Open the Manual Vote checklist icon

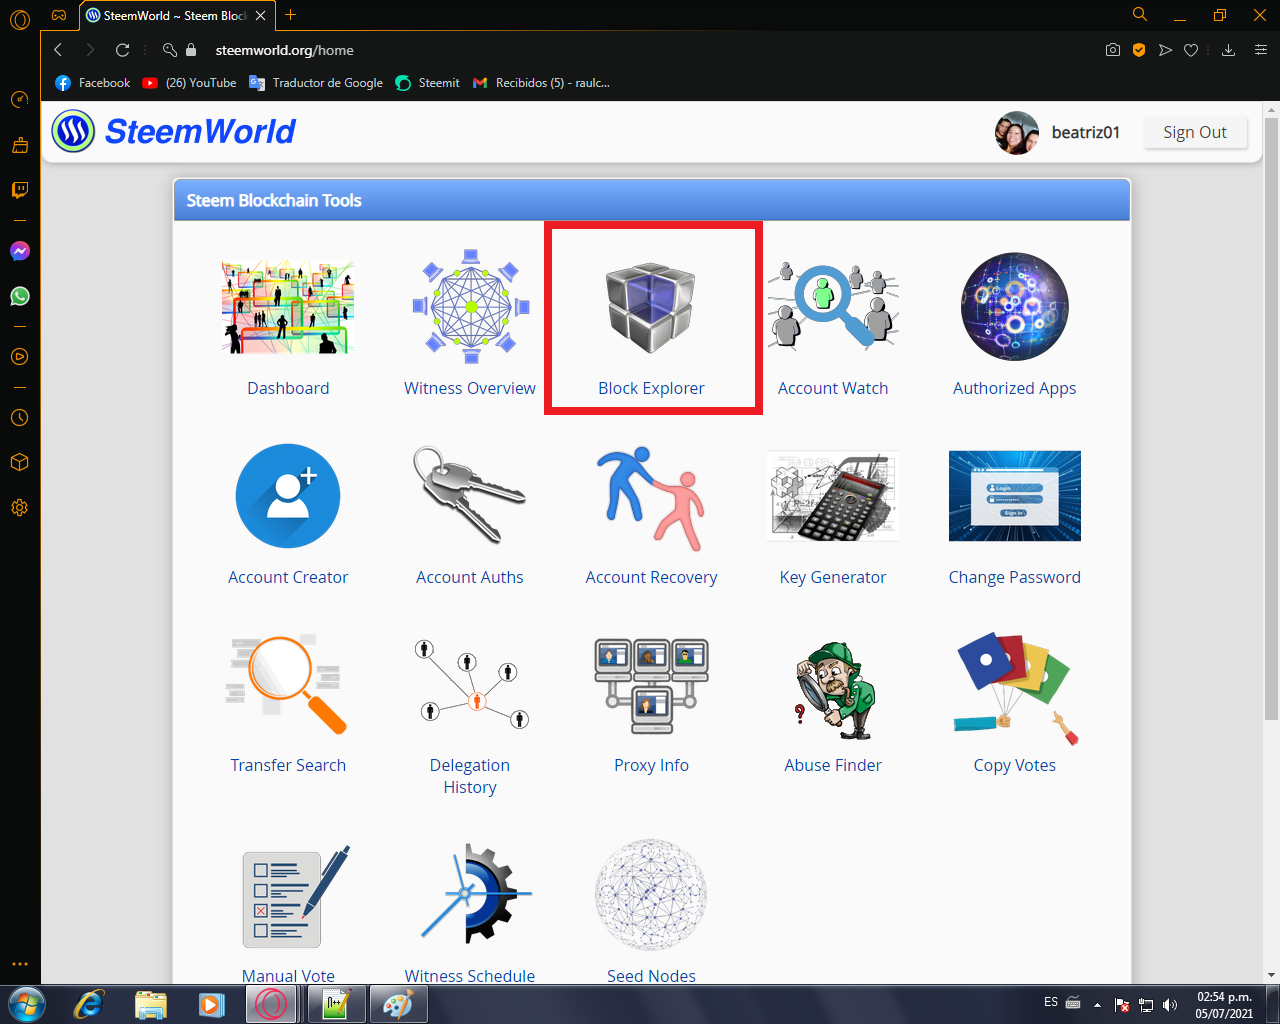[x=295, y=897]
